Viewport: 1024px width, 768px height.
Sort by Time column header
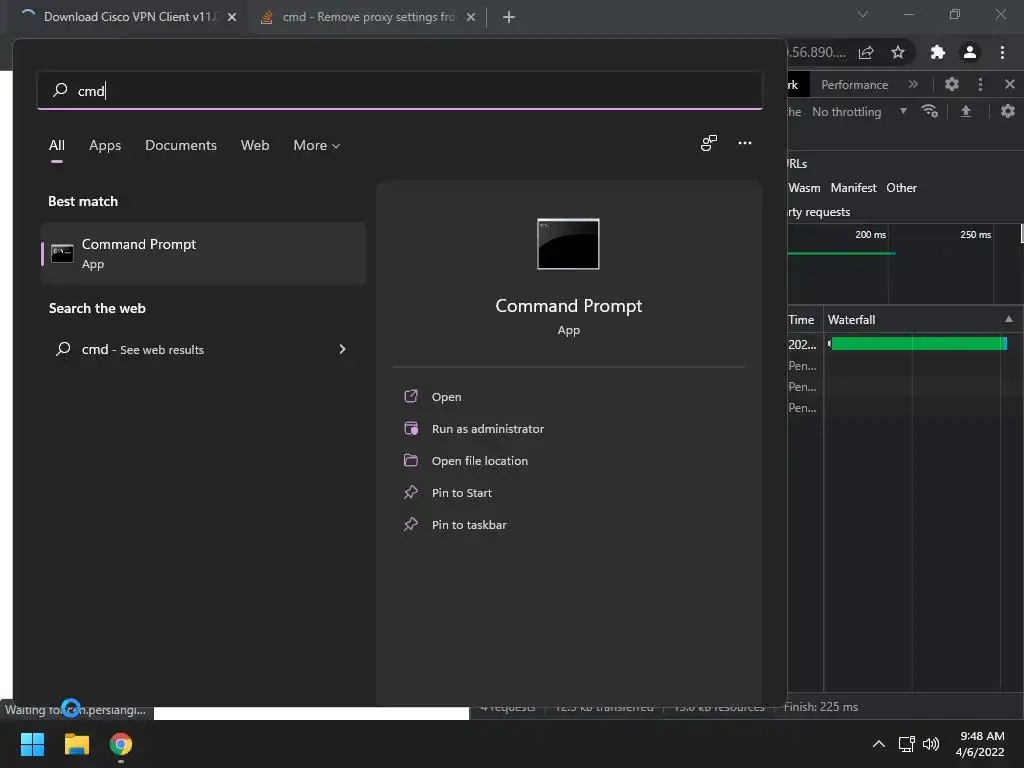pos(805,319)
